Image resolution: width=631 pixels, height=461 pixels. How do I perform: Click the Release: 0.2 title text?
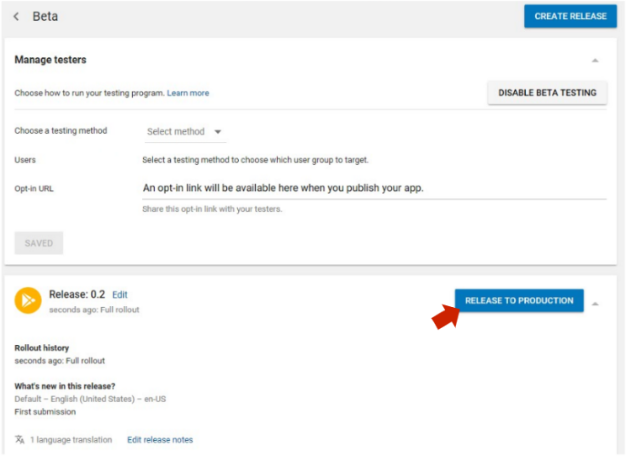(x=77, y=294)
